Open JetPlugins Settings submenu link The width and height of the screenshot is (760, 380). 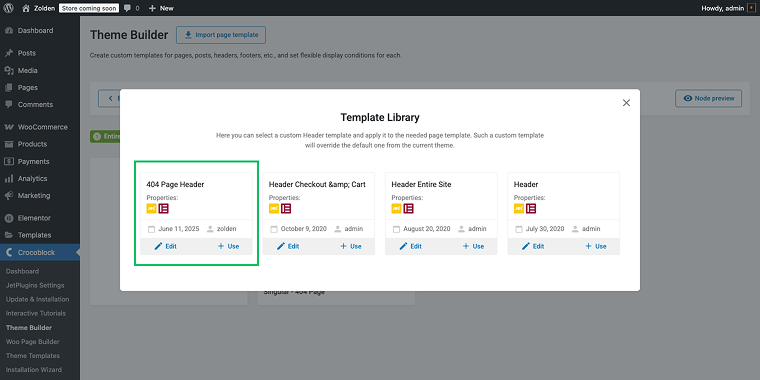coord(35,285)
